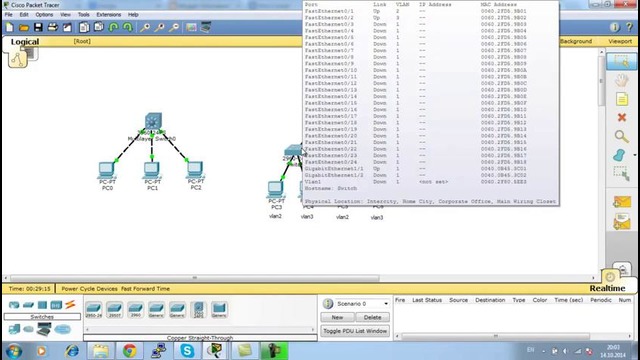Open the Tools menu
Viewport: 640px width, 360px height.
(x=84, y=14)
